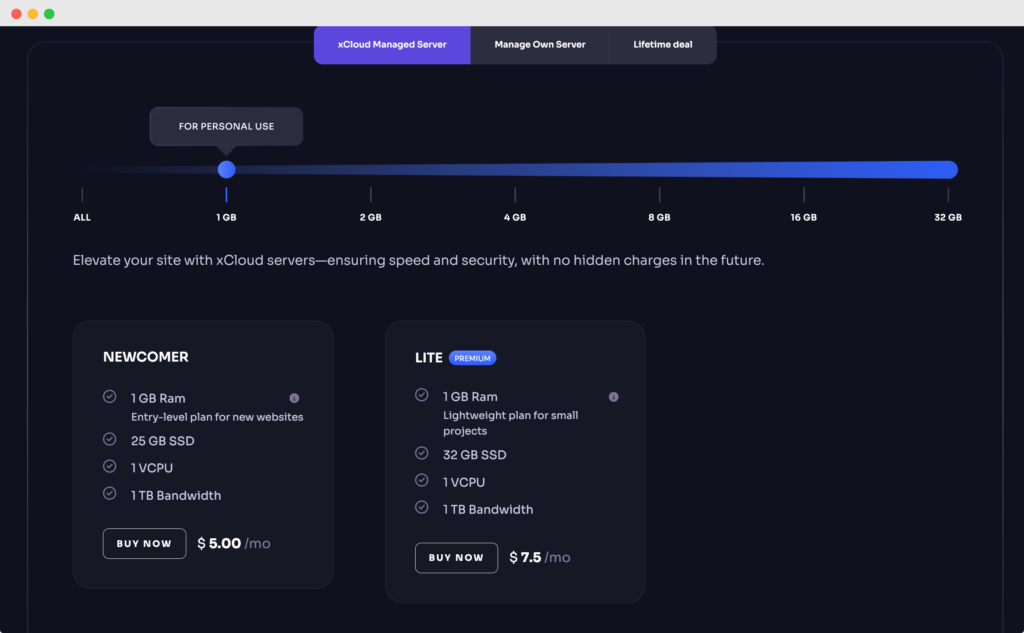Click the info icon beside LITE's 1 GB Ram

point(613,397)
